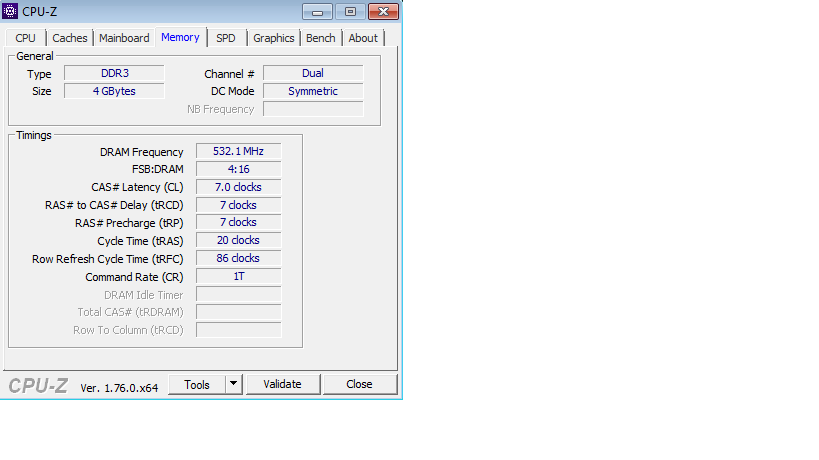This screenshot has width=819, height=460.
Task: Select FSB:DRAM ratio value 4:16
Action: (x=239, y=169)
